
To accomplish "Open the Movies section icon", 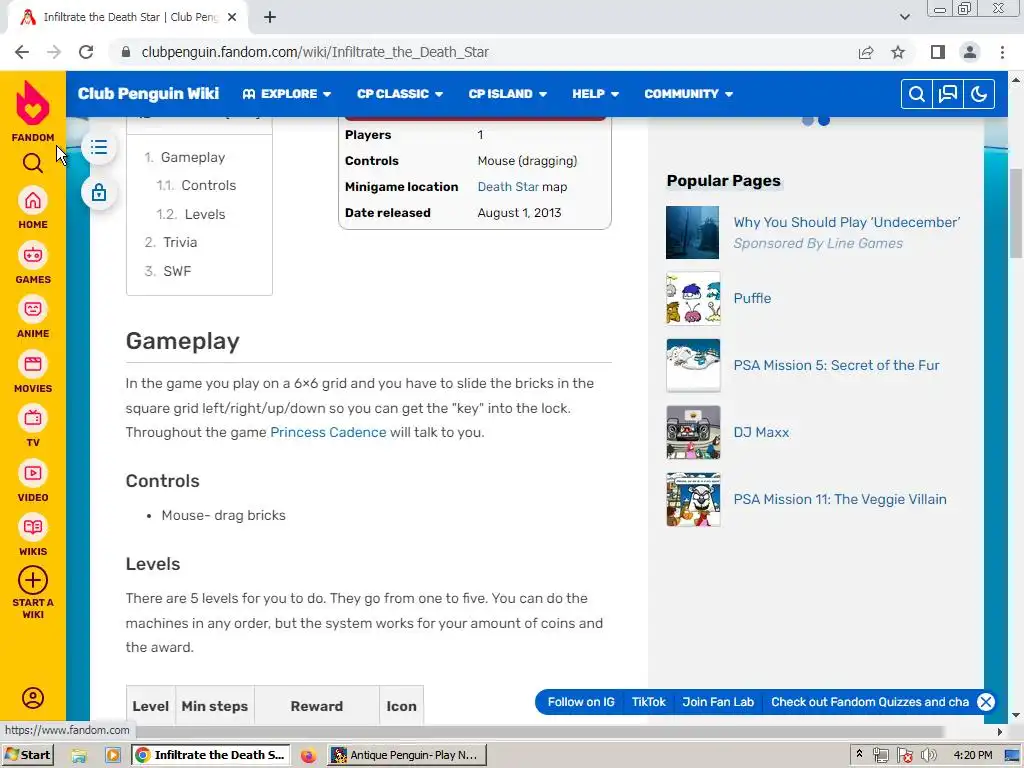I will [33, 364].
